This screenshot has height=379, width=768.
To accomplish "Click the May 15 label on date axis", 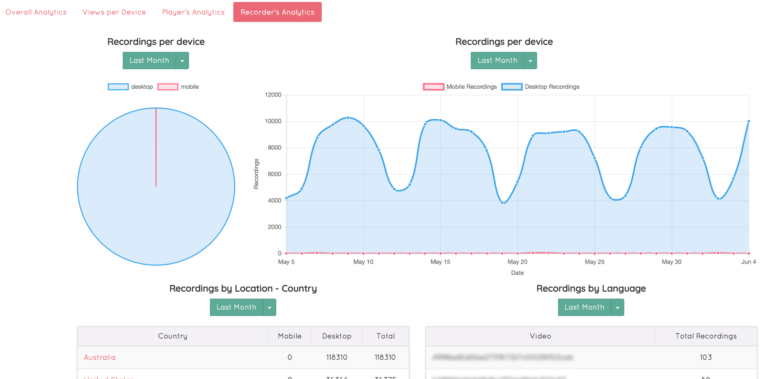I will pyautogui.click(x=440, y=262).
